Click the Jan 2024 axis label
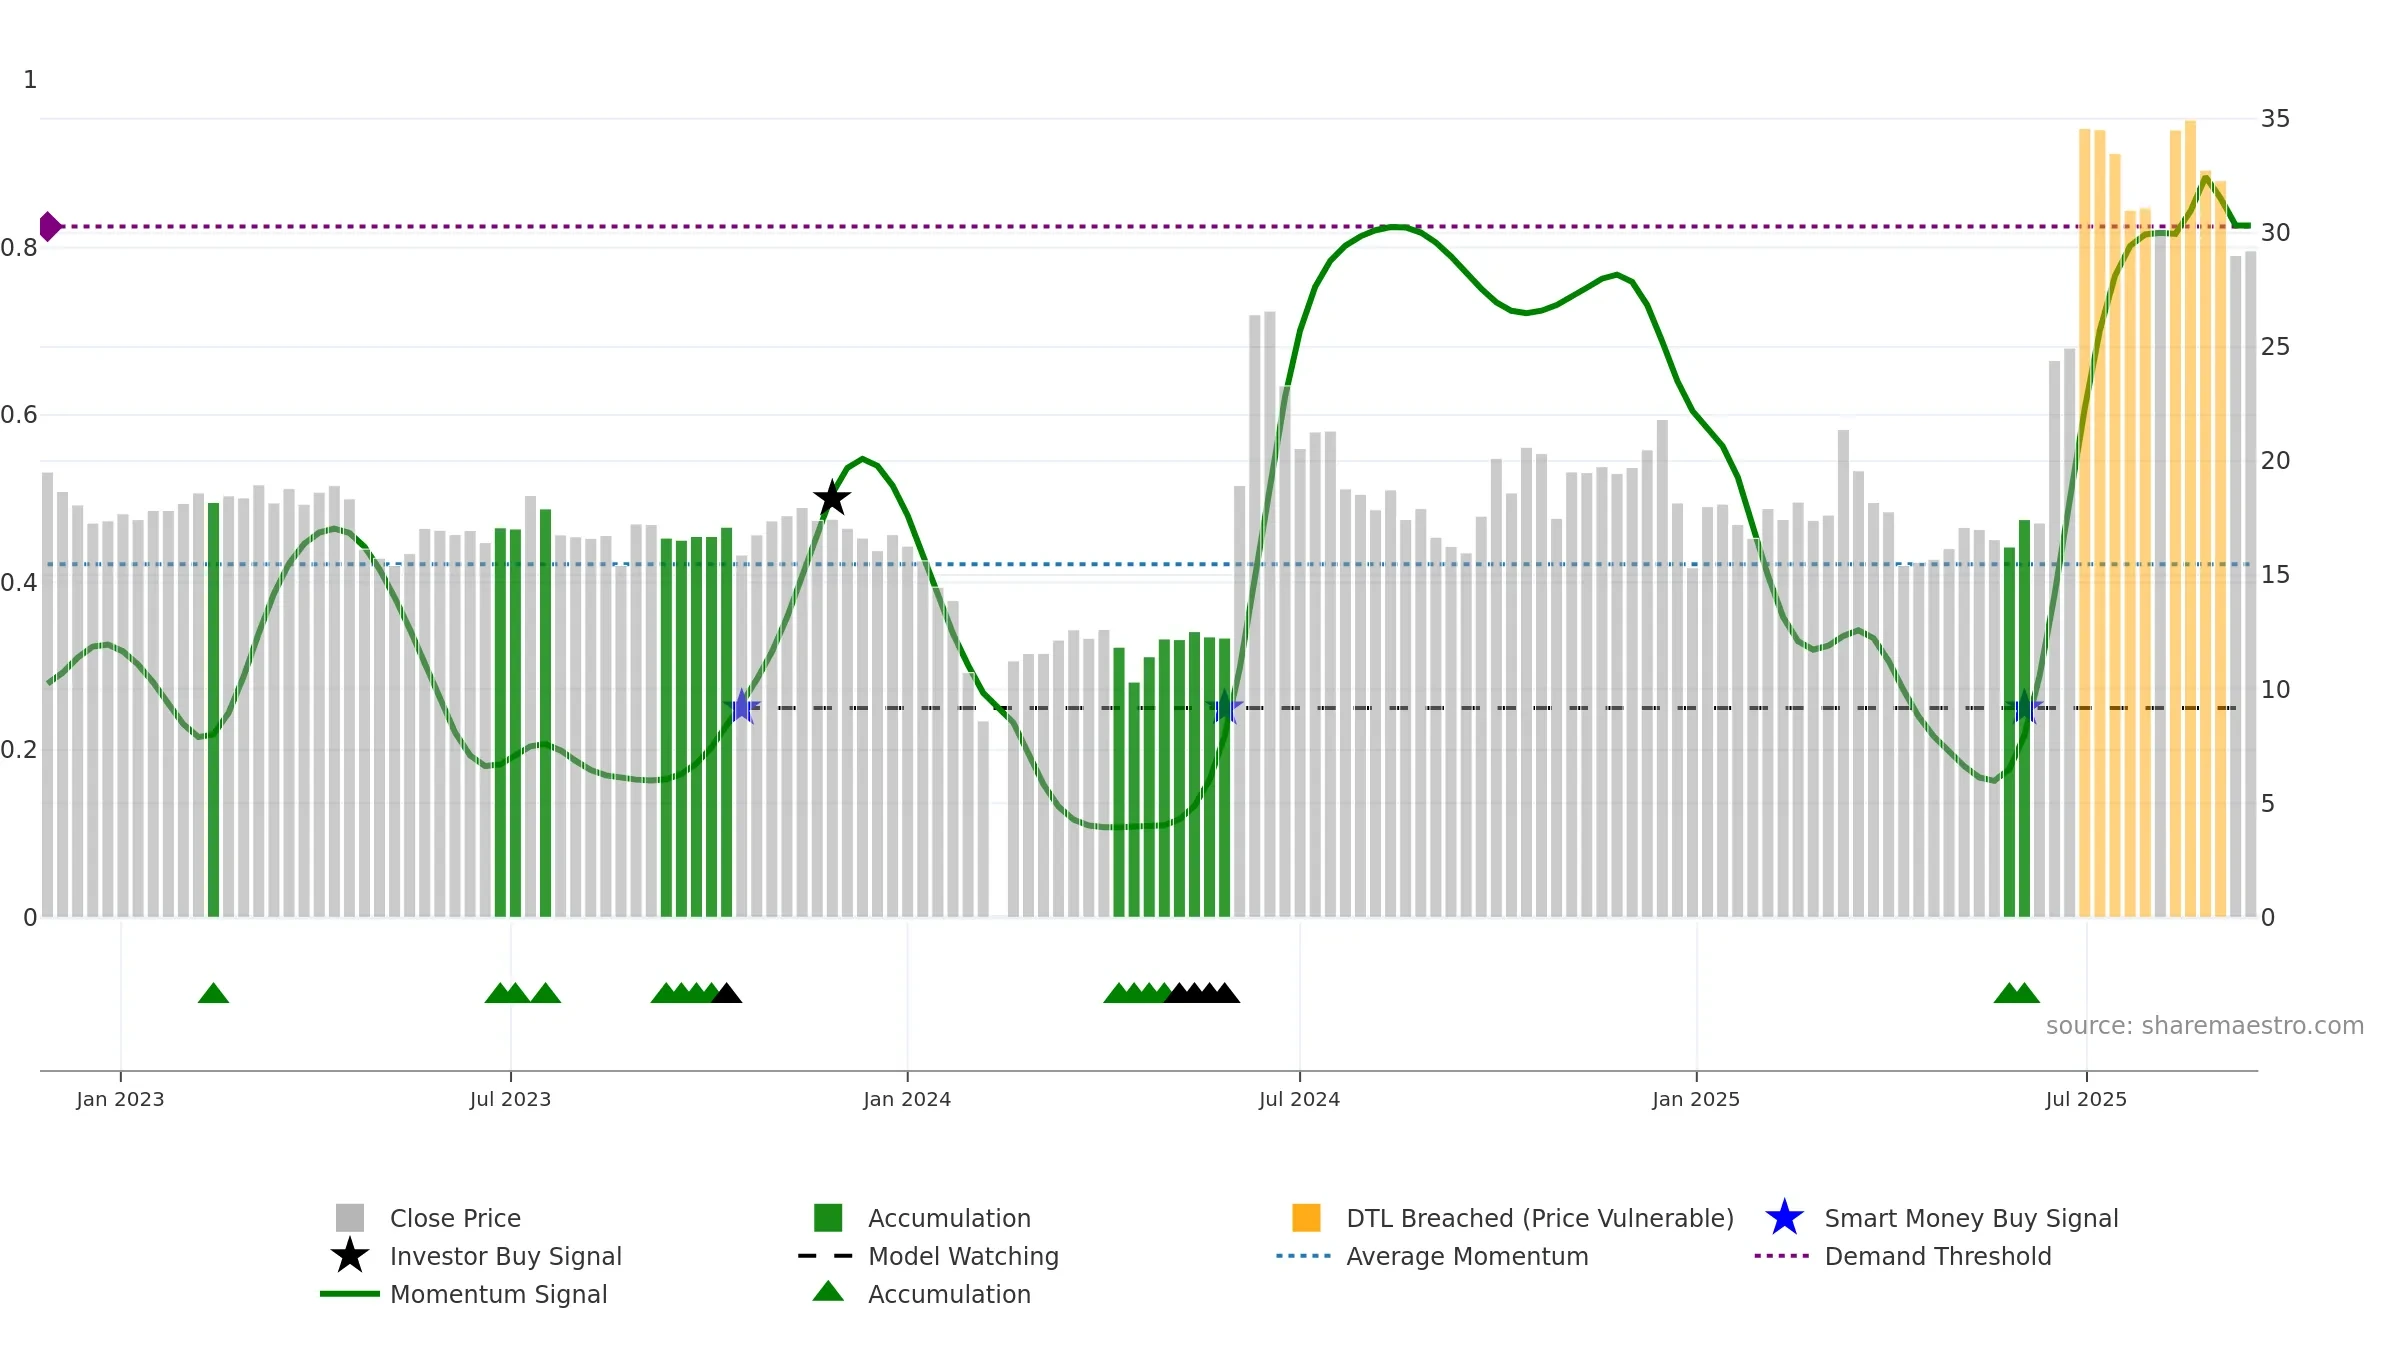2400x1350 pixels. pyautogui.click(x=907, y=1099)
